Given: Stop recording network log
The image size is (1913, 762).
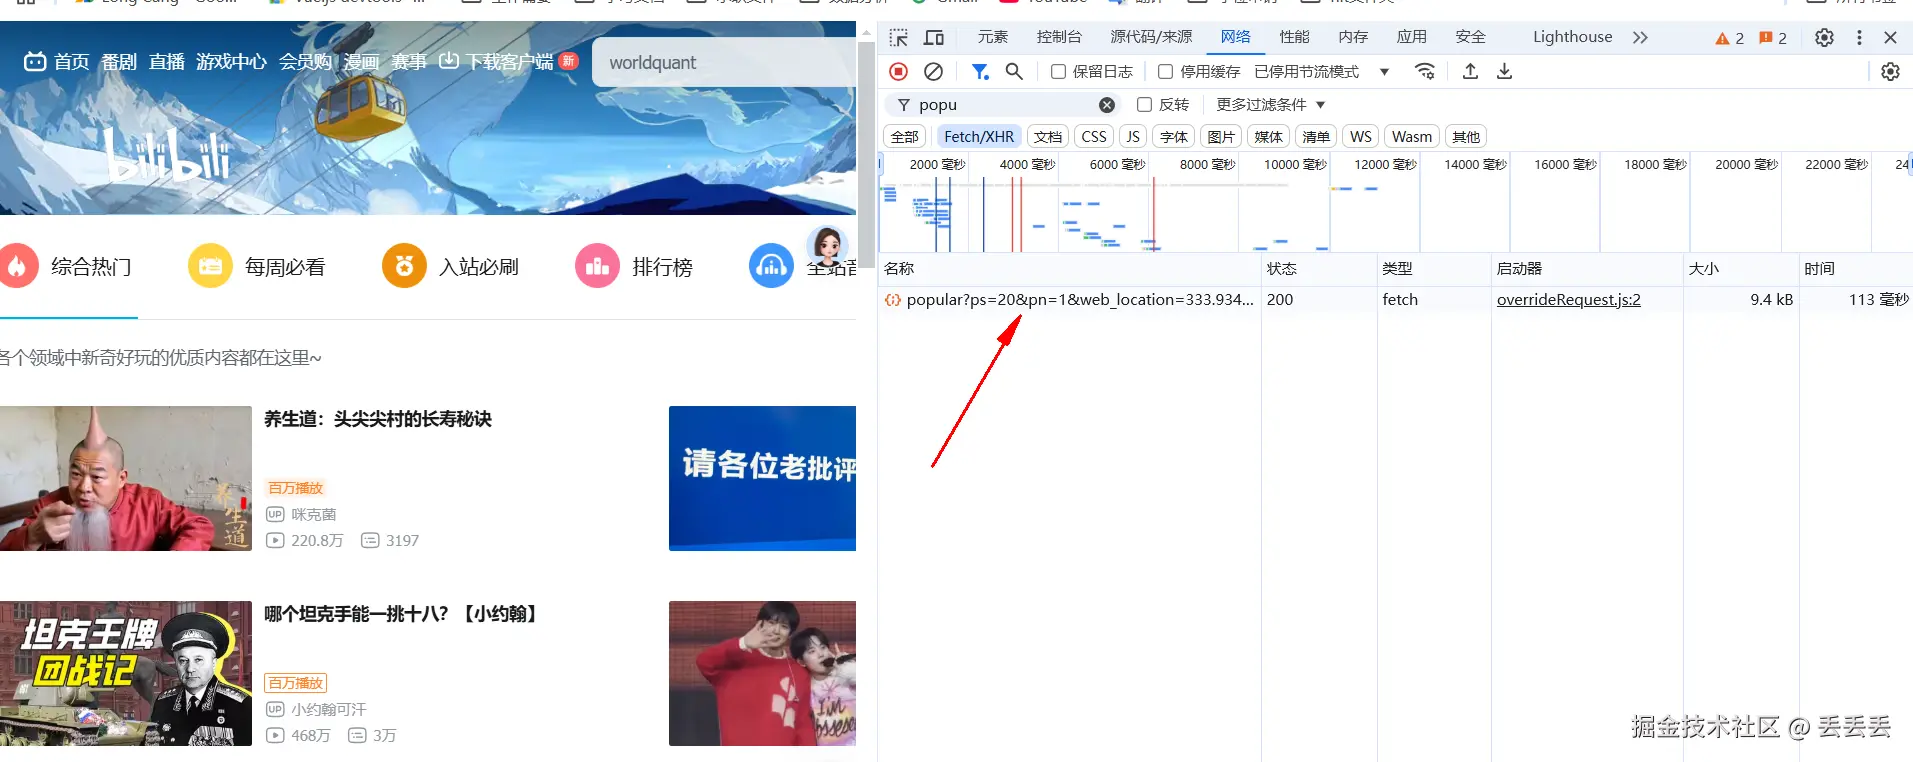Looking at the screenshot, I should 898,71.
